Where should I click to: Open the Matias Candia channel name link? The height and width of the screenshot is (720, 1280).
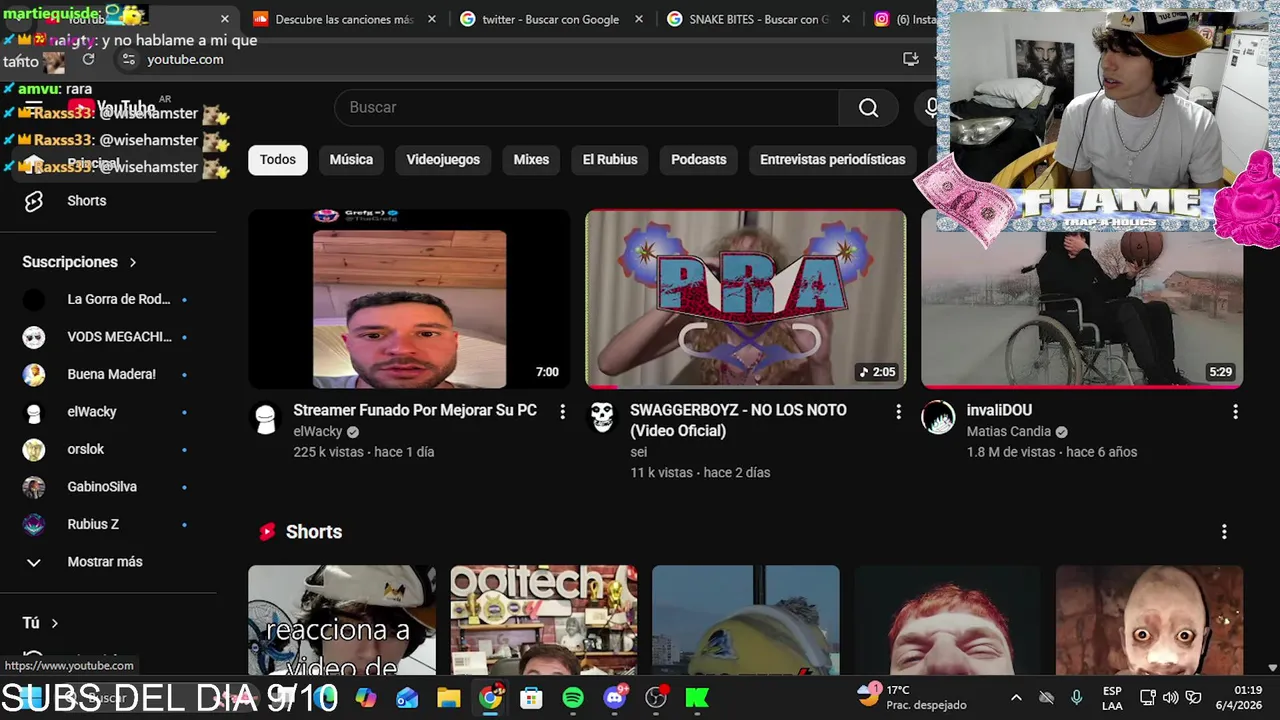(x=1008, y=432)
